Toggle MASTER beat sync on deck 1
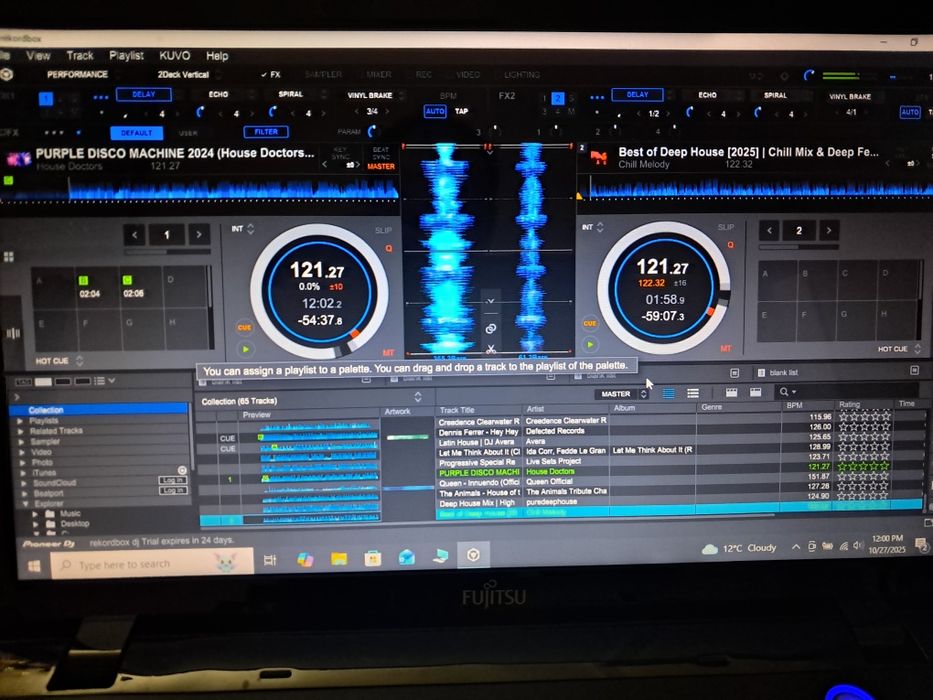 click(381, 166)
